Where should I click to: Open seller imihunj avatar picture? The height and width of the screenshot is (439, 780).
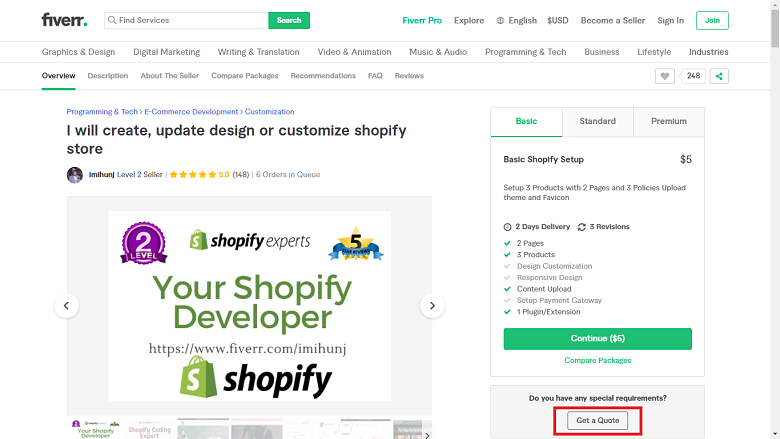point(75,175)
